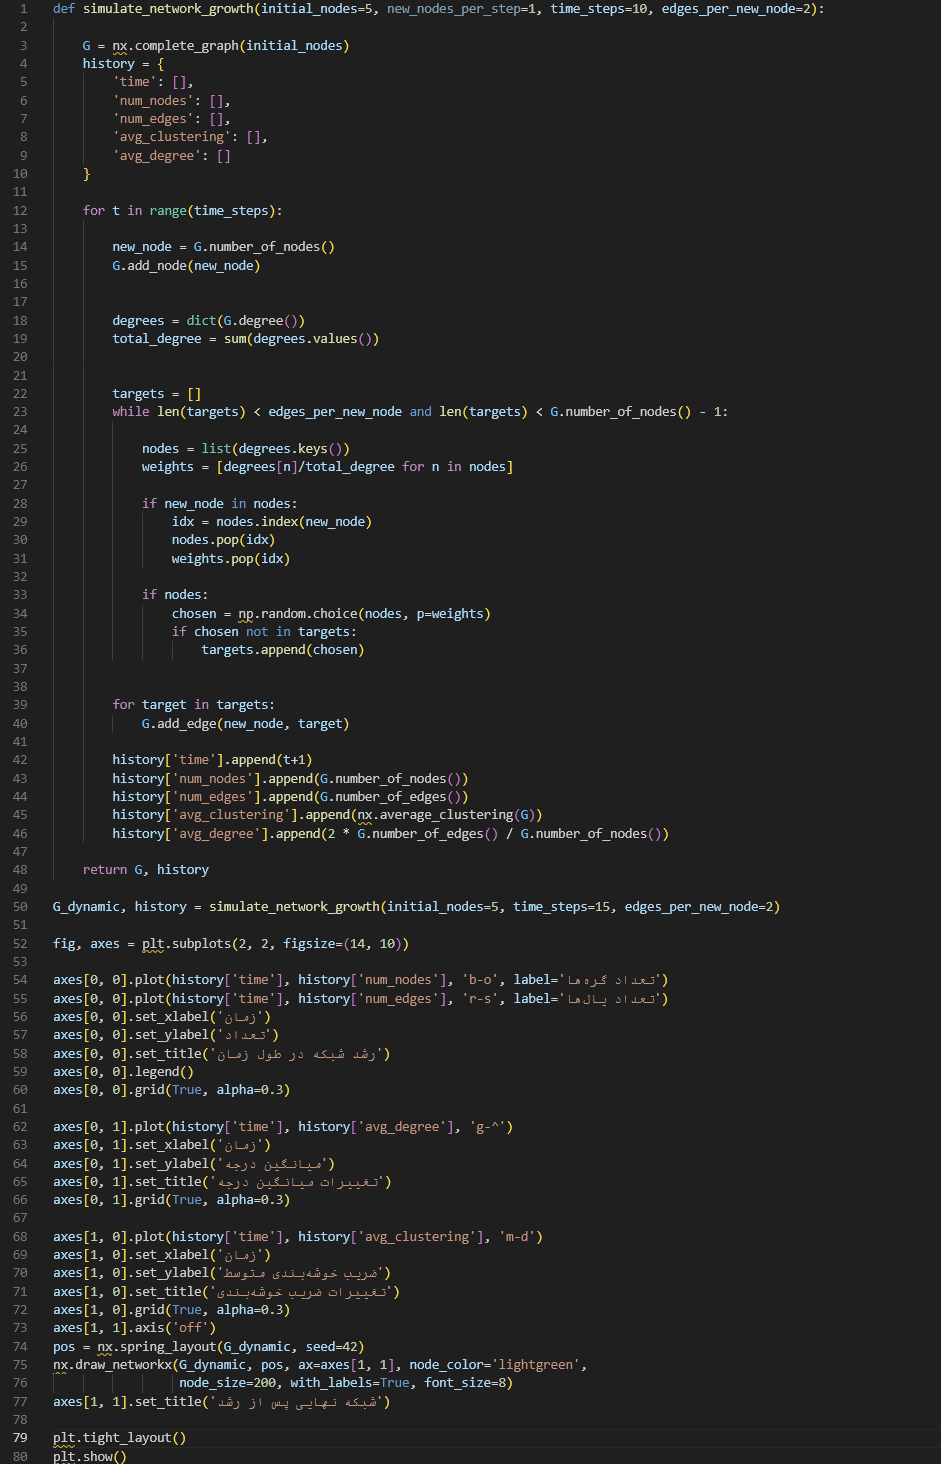Click 'range' in the for t loop
Image resolution: width=941 pixels, height=1464 pixels.
(168, 211)
